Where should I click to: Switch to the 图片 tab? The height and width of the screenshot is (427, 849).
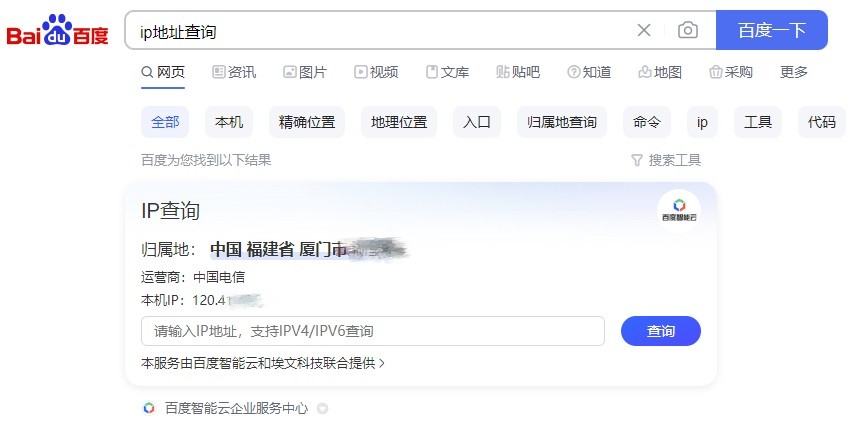click(x=305, y=72)
